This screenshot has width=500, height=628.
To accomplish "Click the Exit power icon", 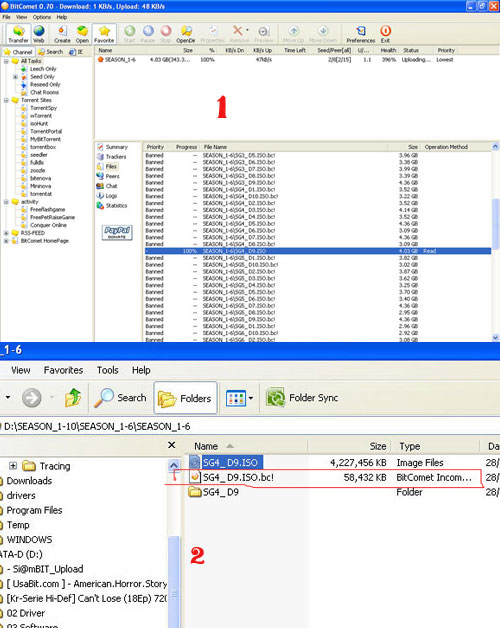I will pyautogui.click(x=385, y=34).
